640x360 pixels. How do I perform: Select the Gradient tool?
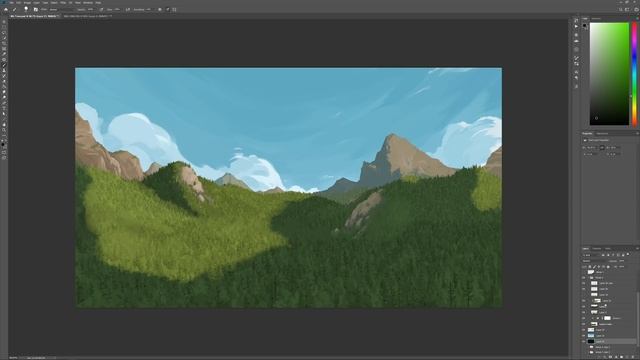point(4,87)
